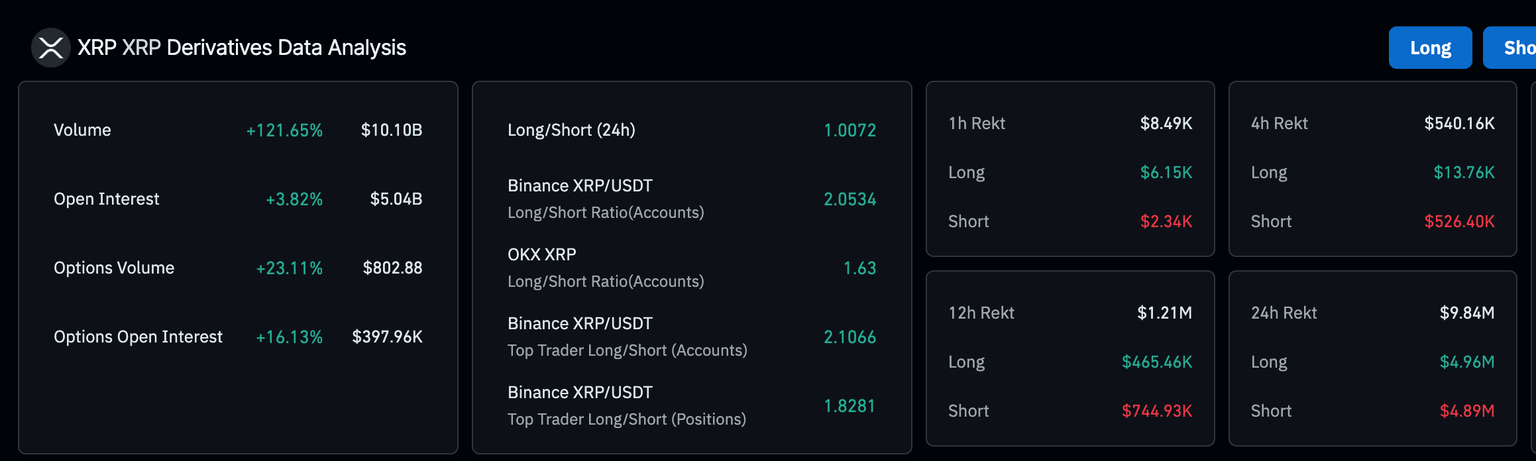Click the Options Volume row label
Screen dimensions: 1536x461
pos(114,268)
